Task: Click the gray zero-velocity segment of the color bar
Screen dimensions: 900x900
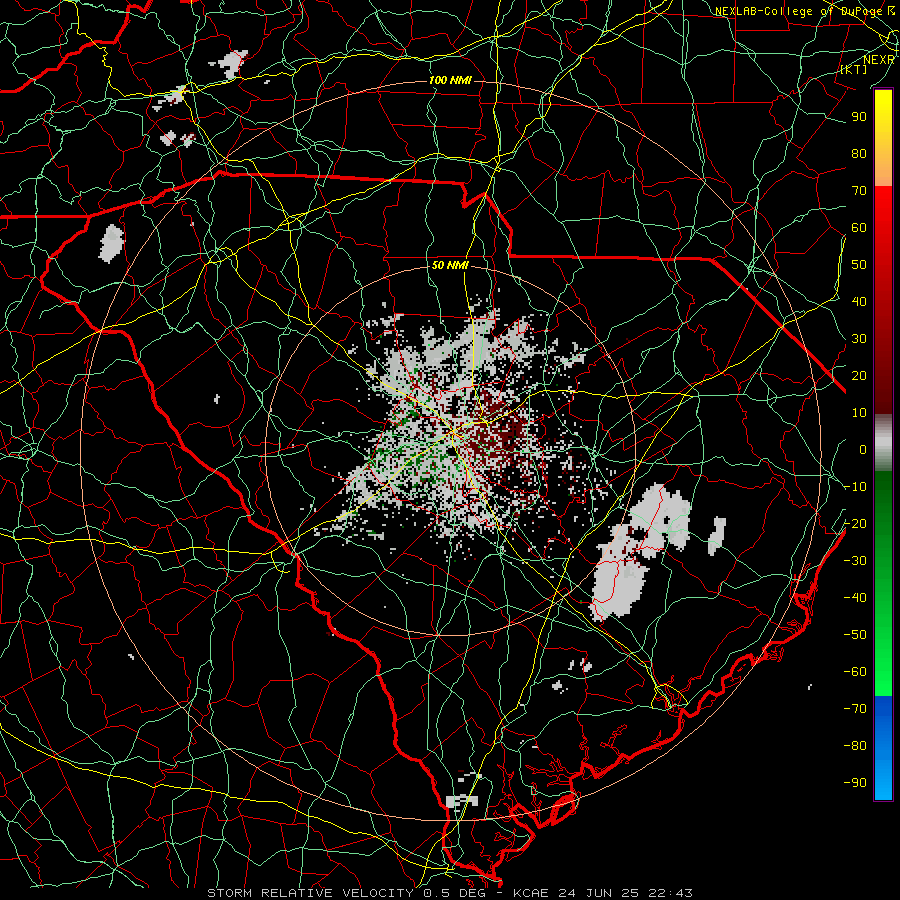Action: pyautogui.click(x=883, y=443)
